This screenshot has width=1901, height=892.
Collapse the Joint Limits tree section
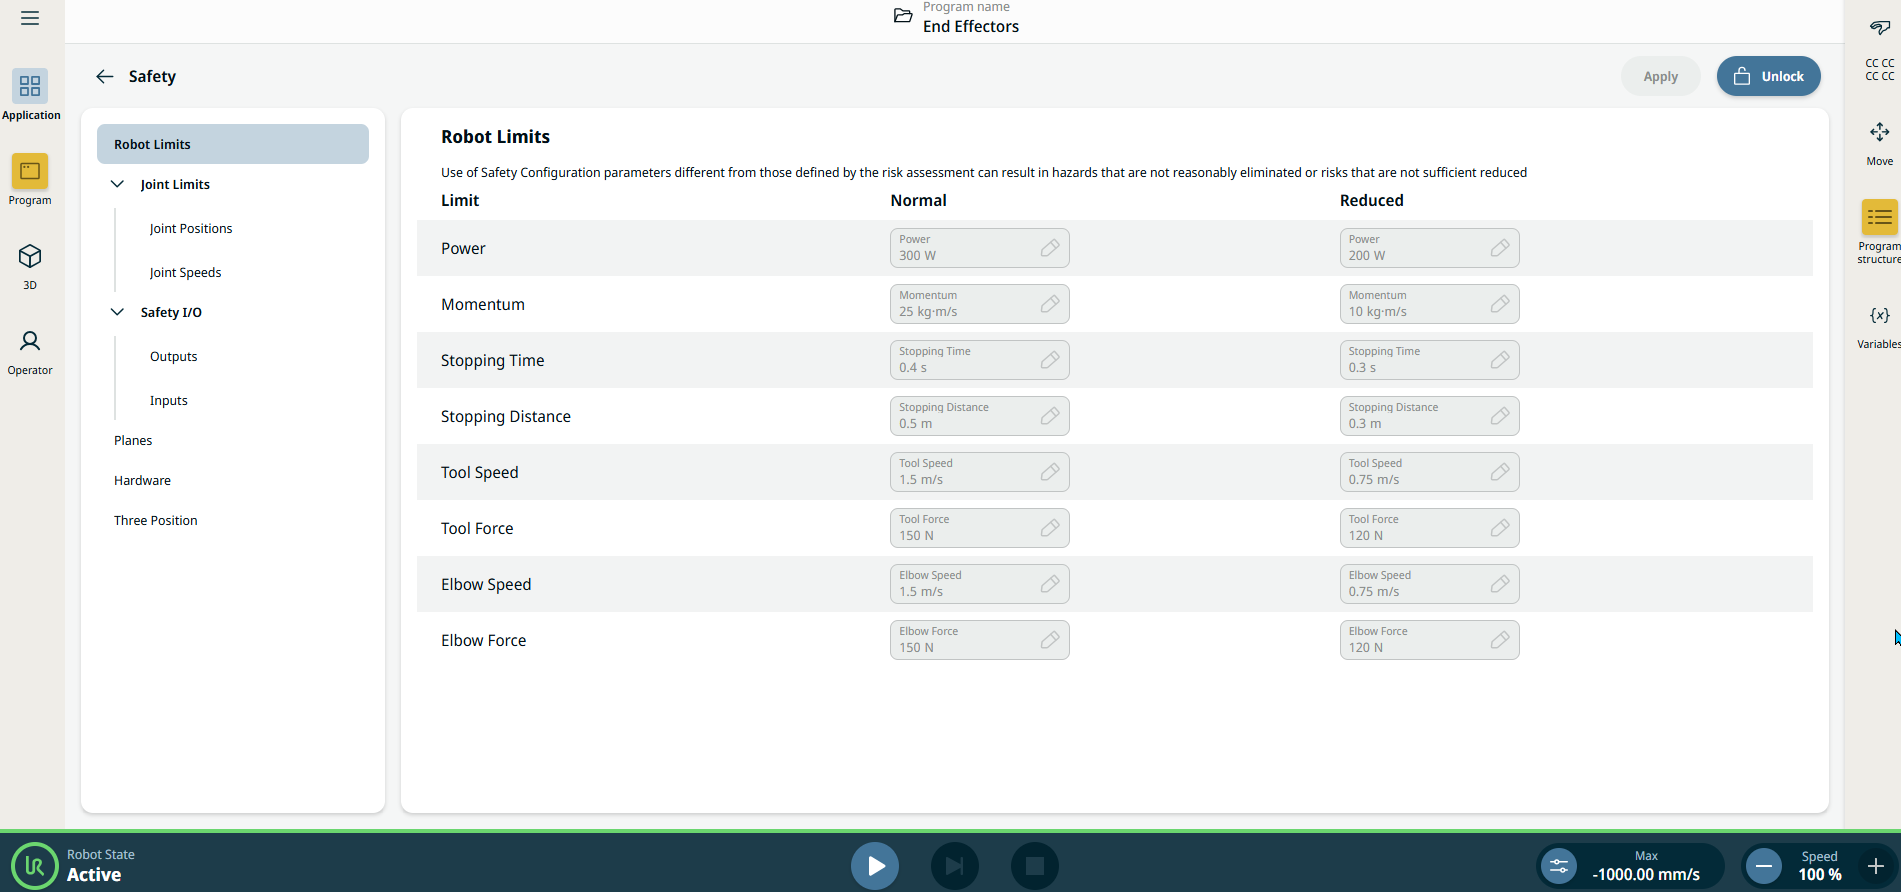pos(117,184)
